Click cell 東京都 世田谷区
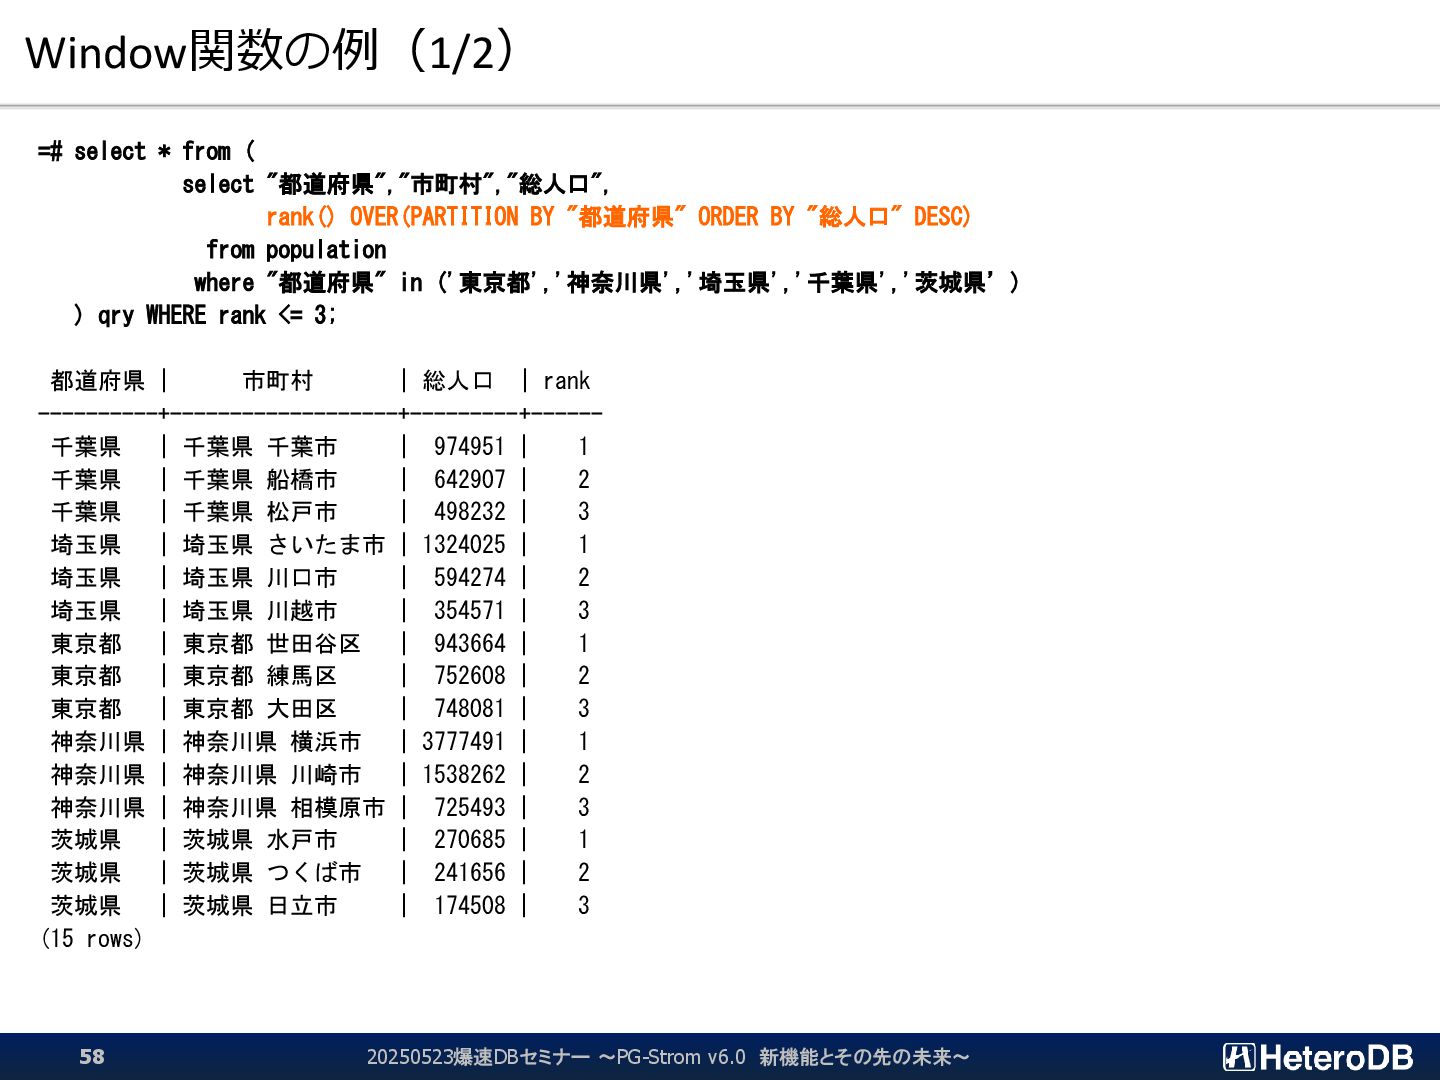Image resolution: width=1440 pixels, height=1080 pixels. pos(272,644)
